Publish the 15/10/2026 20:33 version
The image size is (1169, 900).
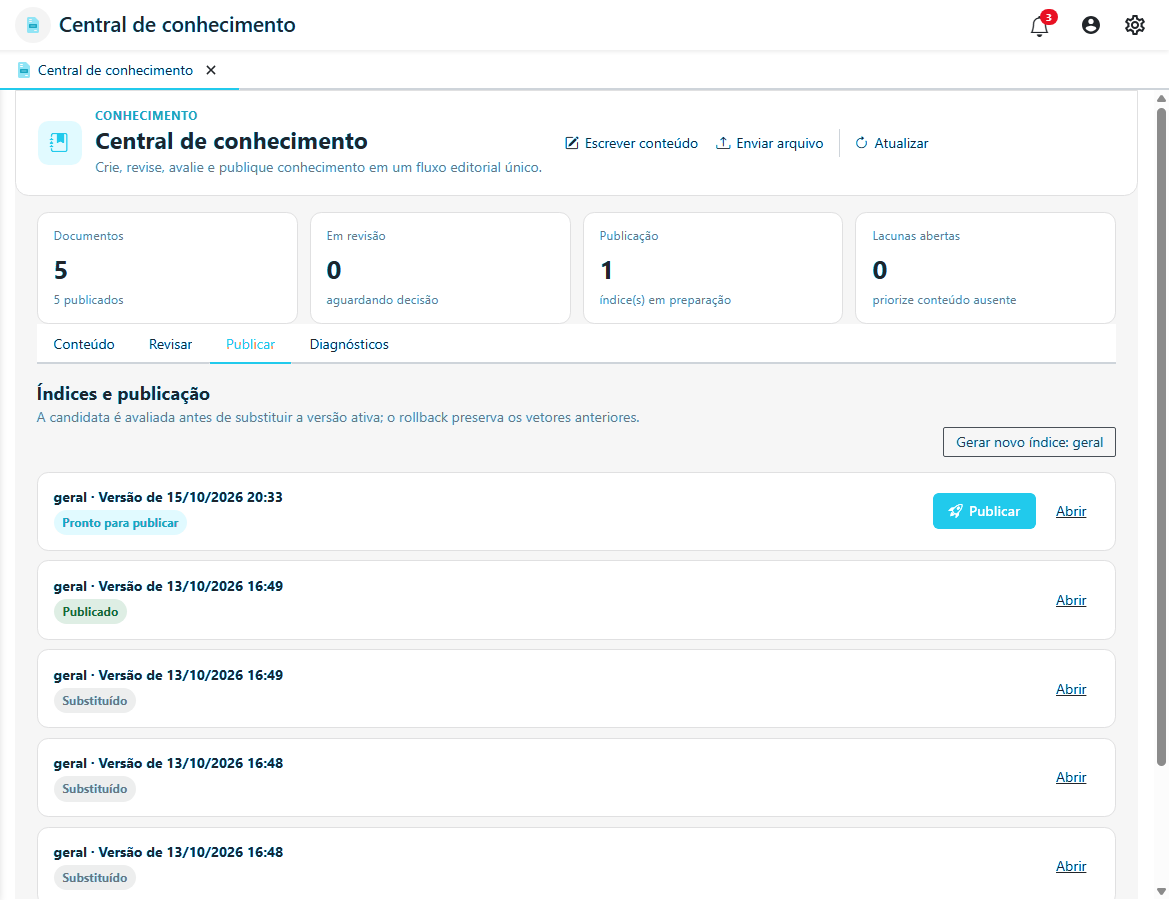984,511
